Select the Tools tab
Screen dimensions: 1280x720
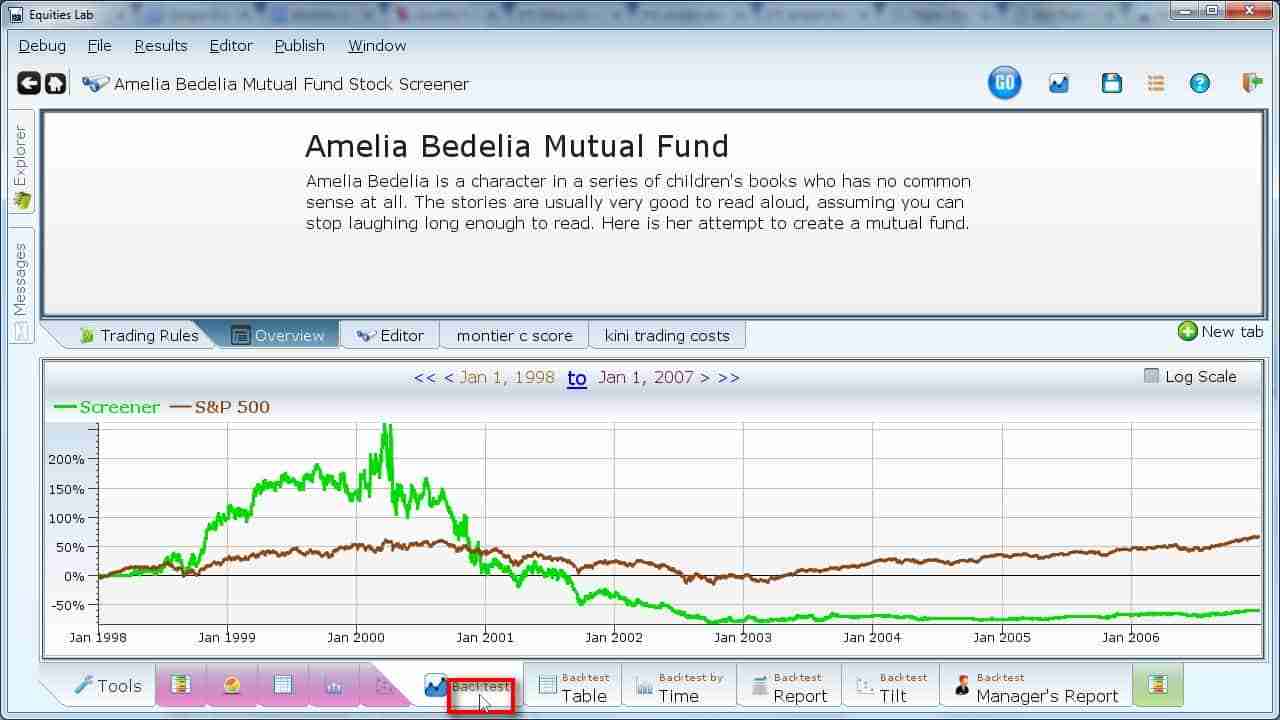106,686
